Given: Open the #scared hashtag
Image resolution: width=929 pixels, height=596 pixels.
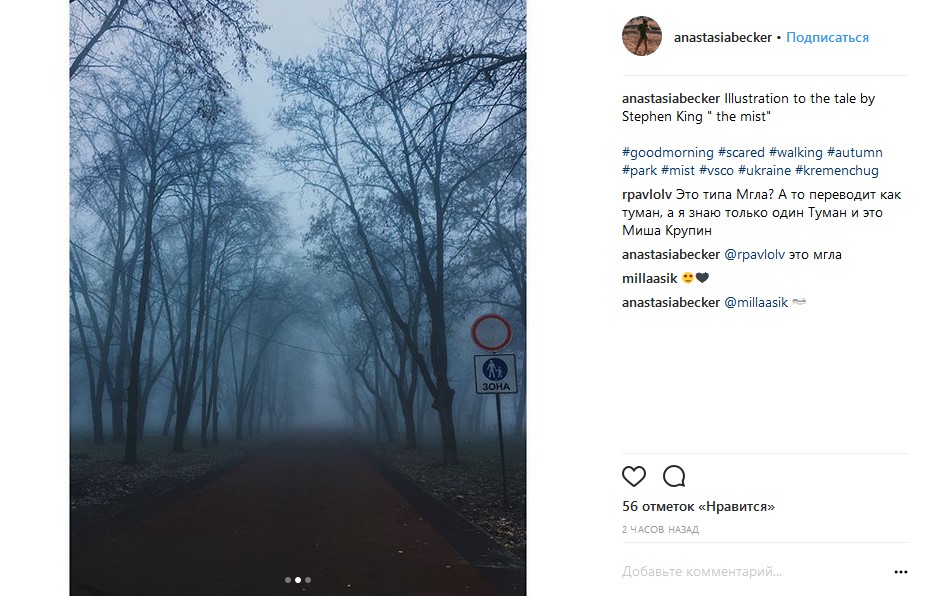Looking at the screenshot, I should coord(741,153).
